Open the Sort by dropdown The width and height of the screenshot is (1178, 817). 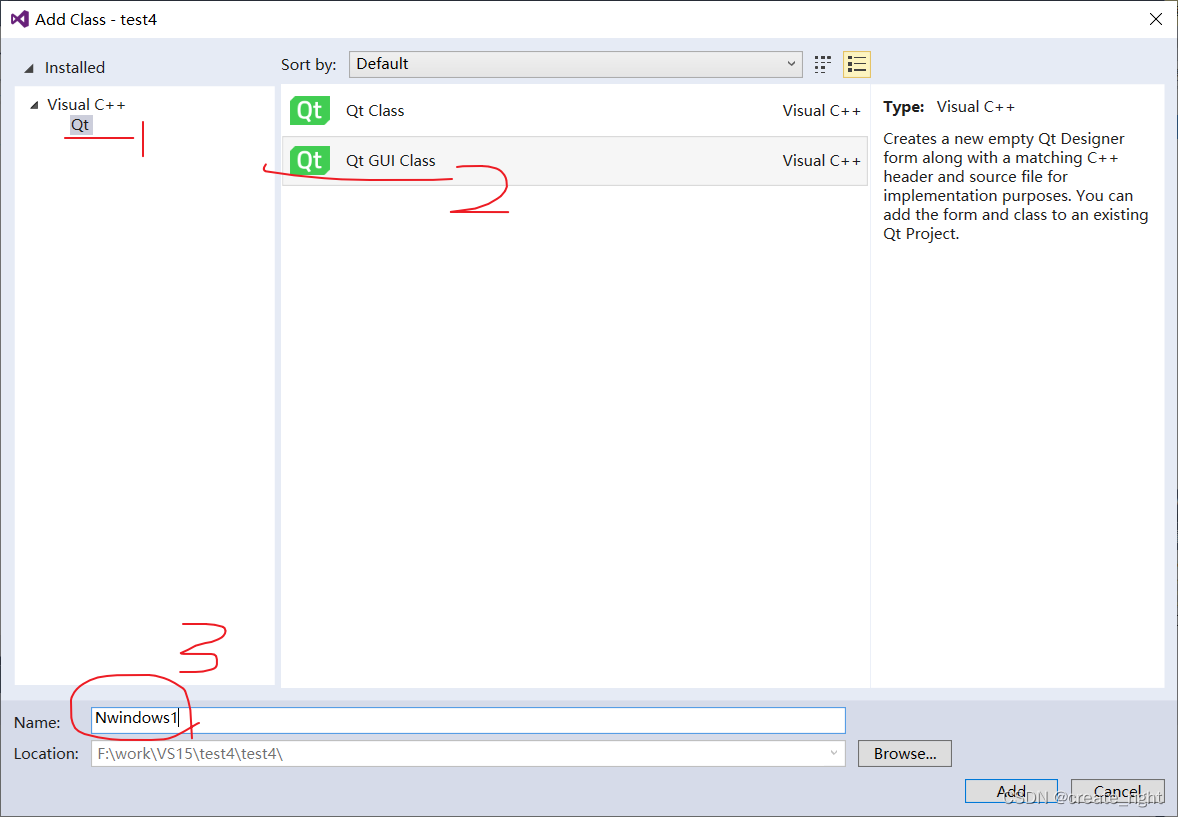point(575,65)
